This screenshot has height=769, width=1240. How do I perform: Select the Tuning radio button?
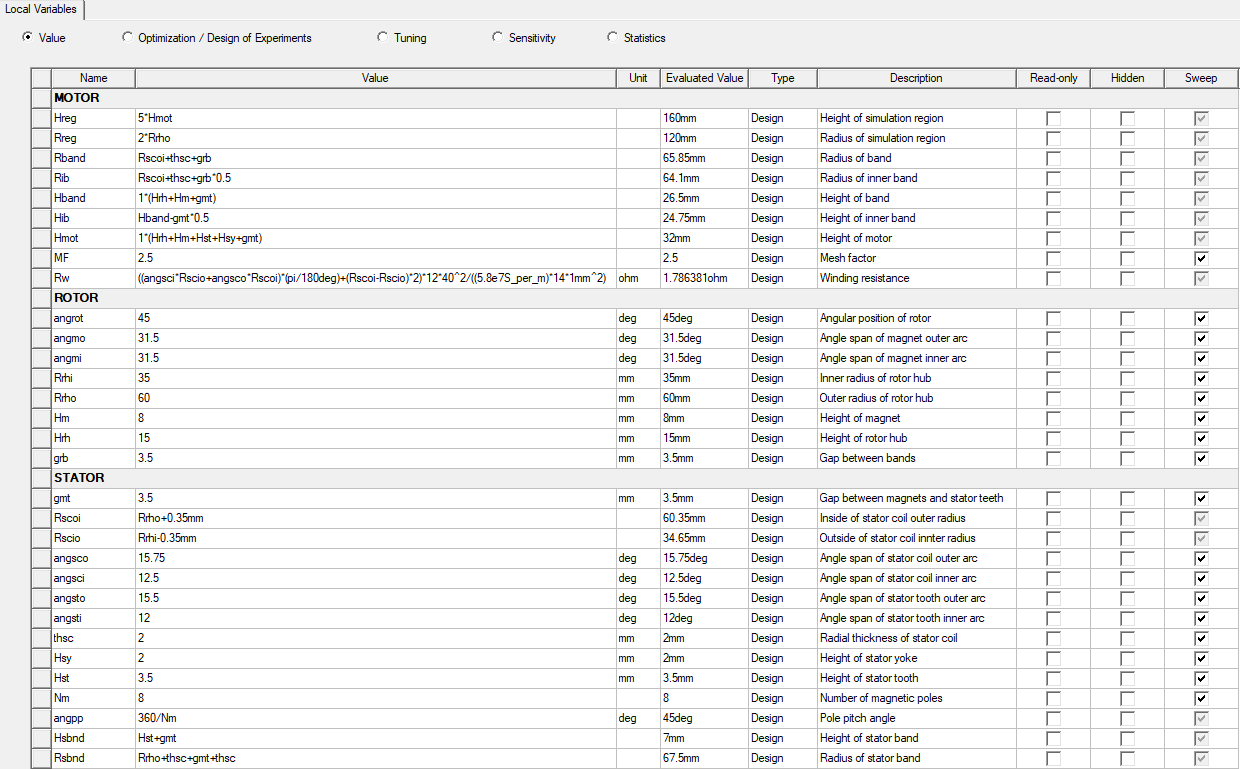click(x=383, y=38)
